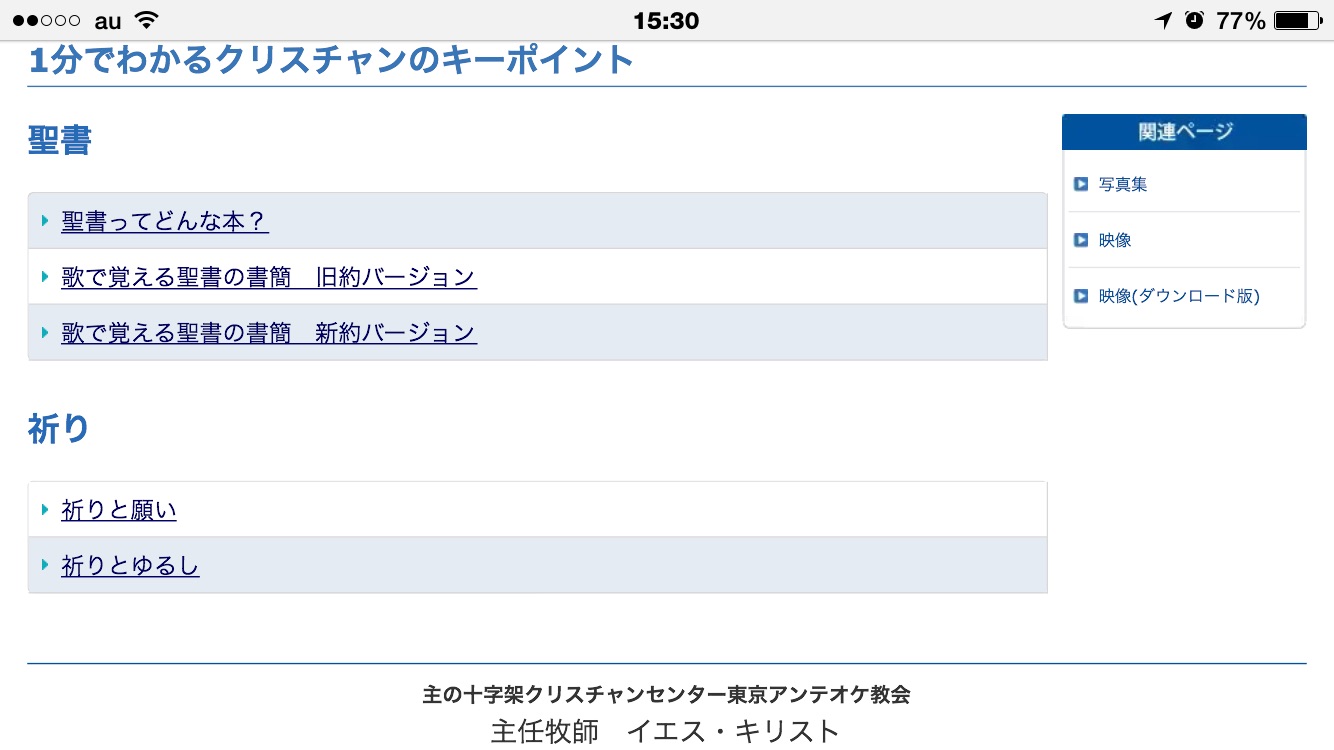Open the 聖書ってどんな本？ link

point(165,221)
